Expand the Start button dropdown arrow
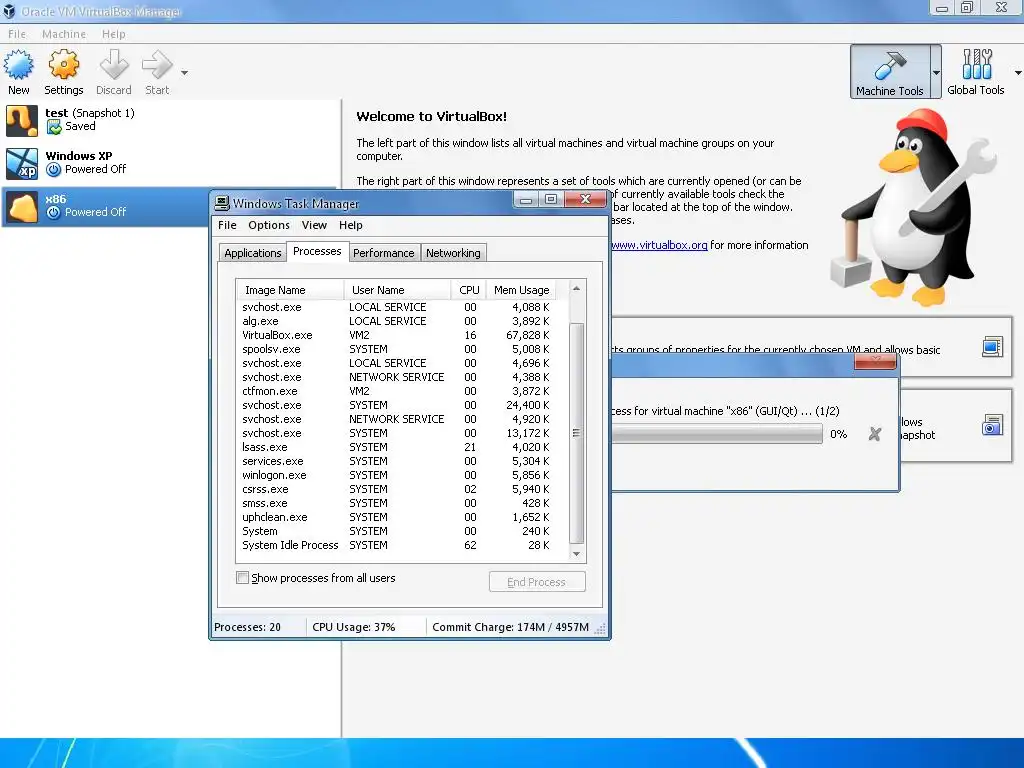1024x768 pixels. click(x=184, y=72)
